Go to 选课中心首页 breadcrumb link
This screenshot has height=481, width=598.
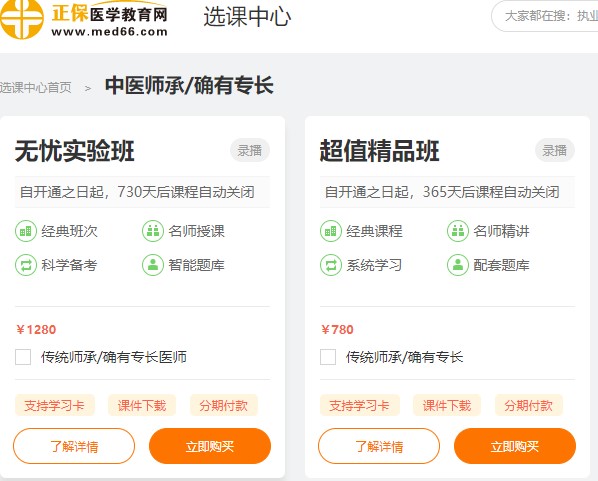pos(35,88)
